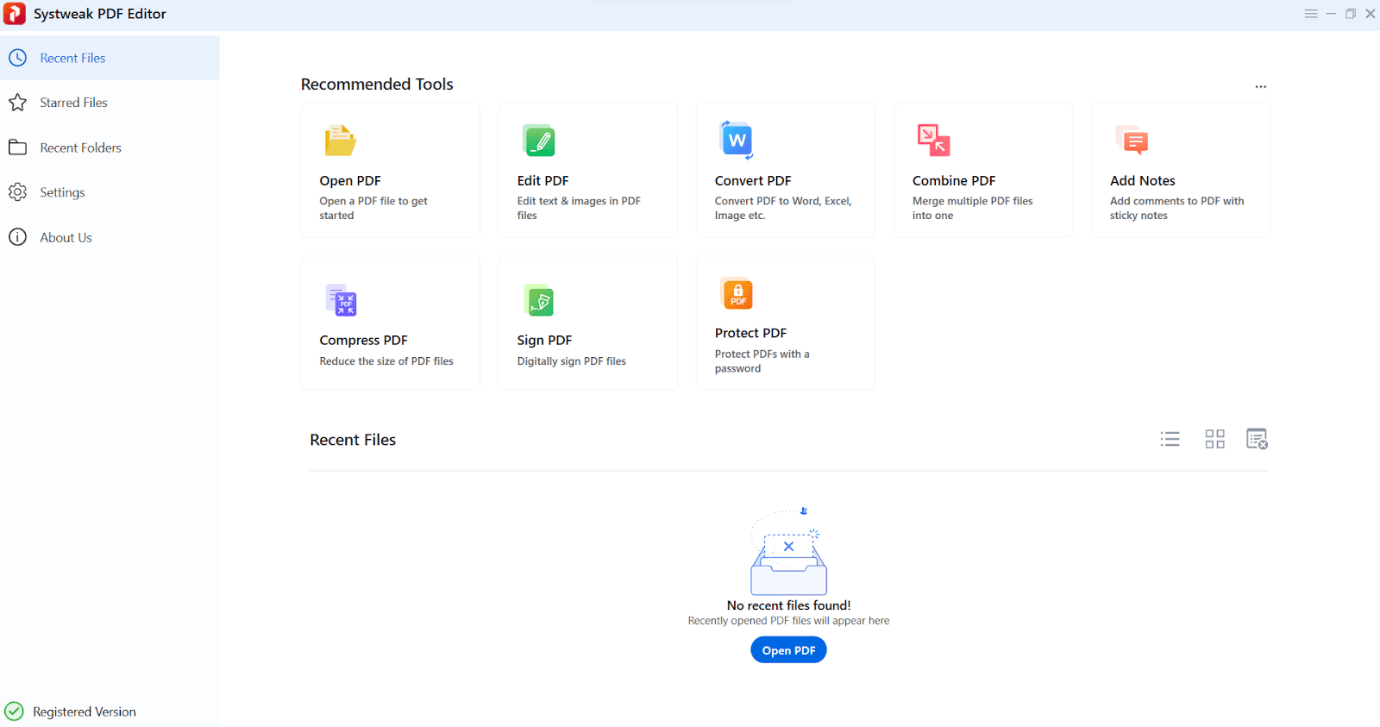Click the Protect PDF lock icon
Viewport: 1380px width, 727px height.
point(737,294)
